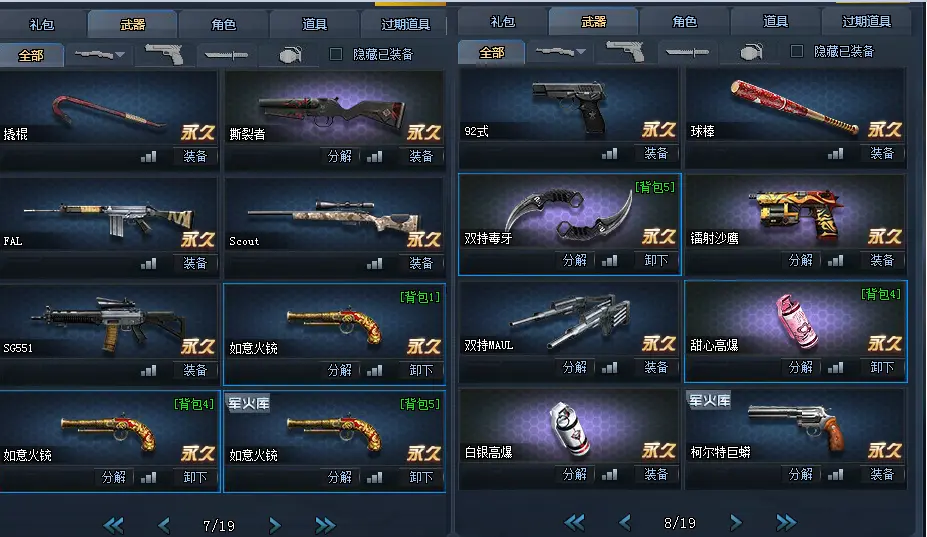View stats bars icon for FAL
This screenshot has height=537, width=927.
148,263
